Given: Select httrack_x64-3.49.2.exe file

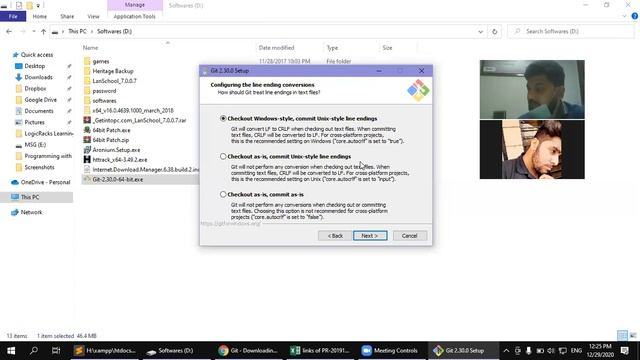Looking at the screenshot, I should 120,160.
